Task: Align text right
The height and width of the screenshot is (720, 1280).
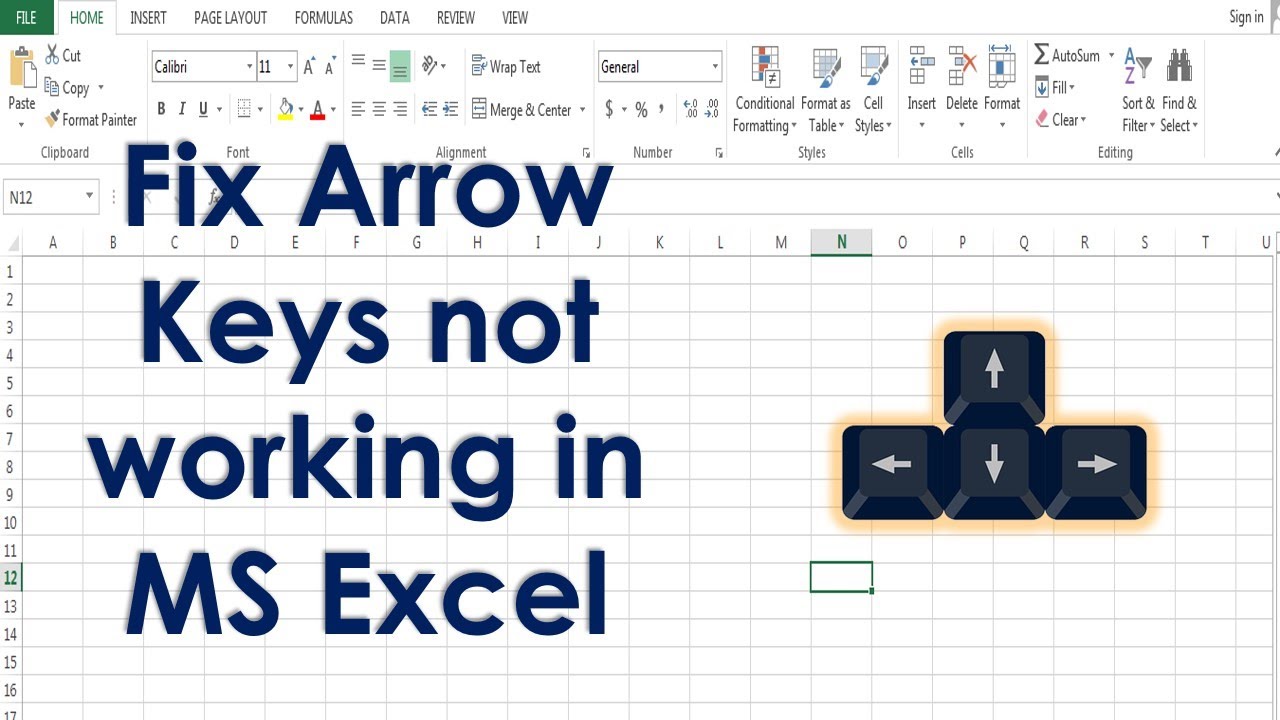Action: pyautogui.click(x=400, y=110)
